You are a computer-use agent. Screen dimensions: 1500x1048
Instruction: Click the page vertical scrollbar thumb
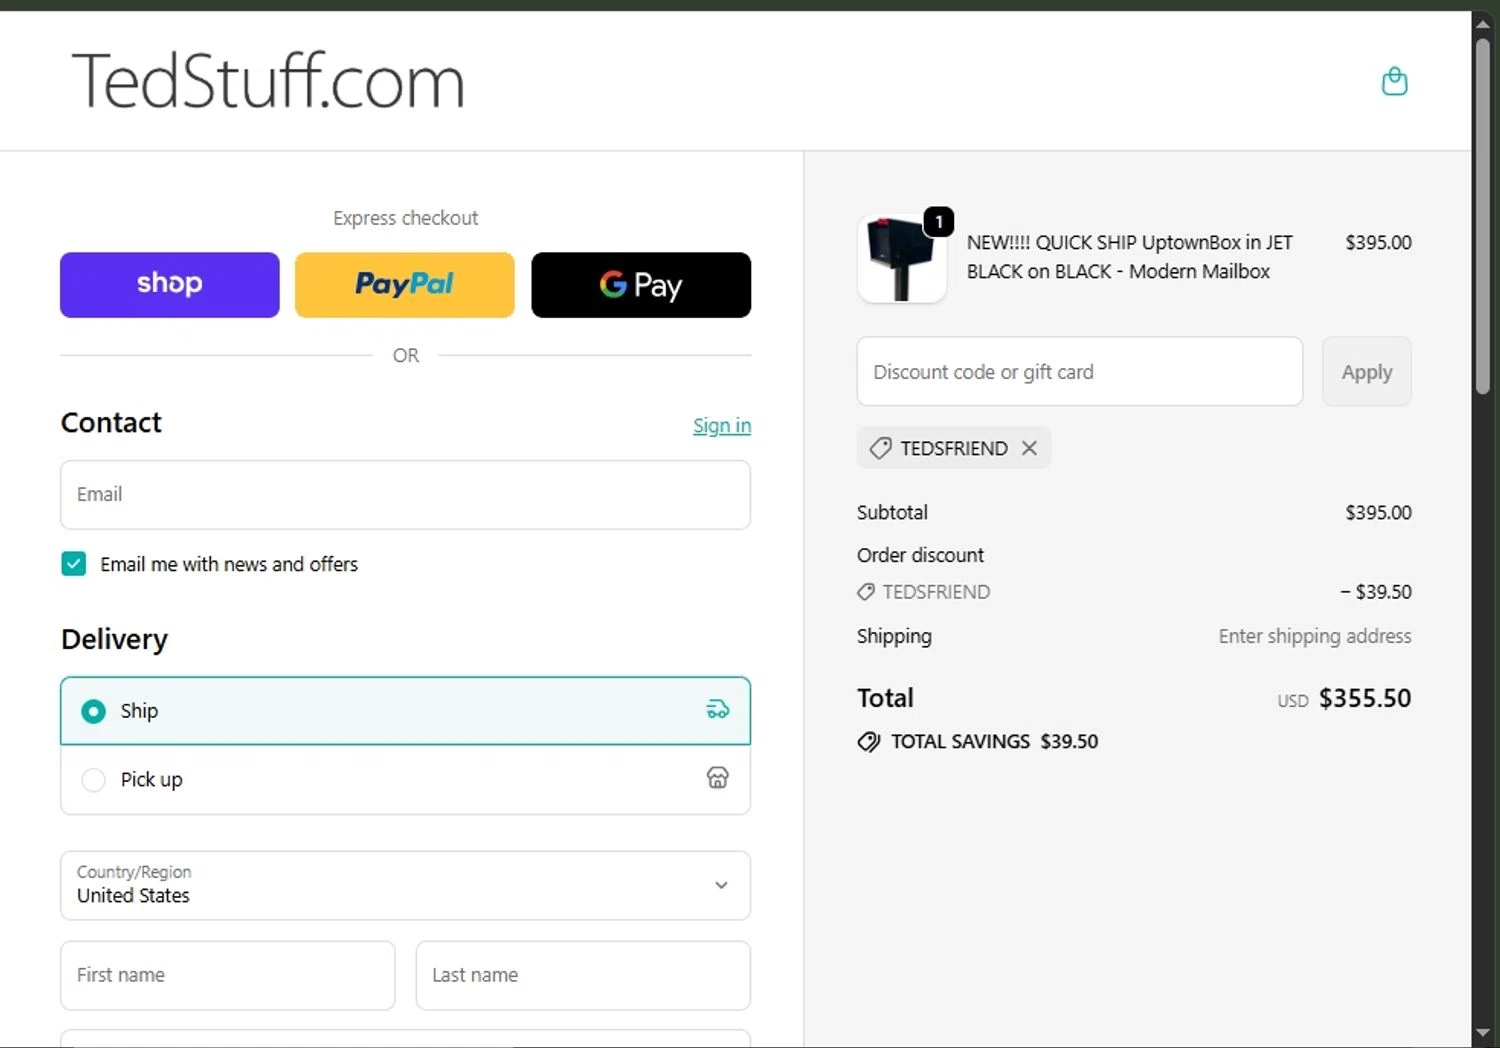coord(1483,215)
